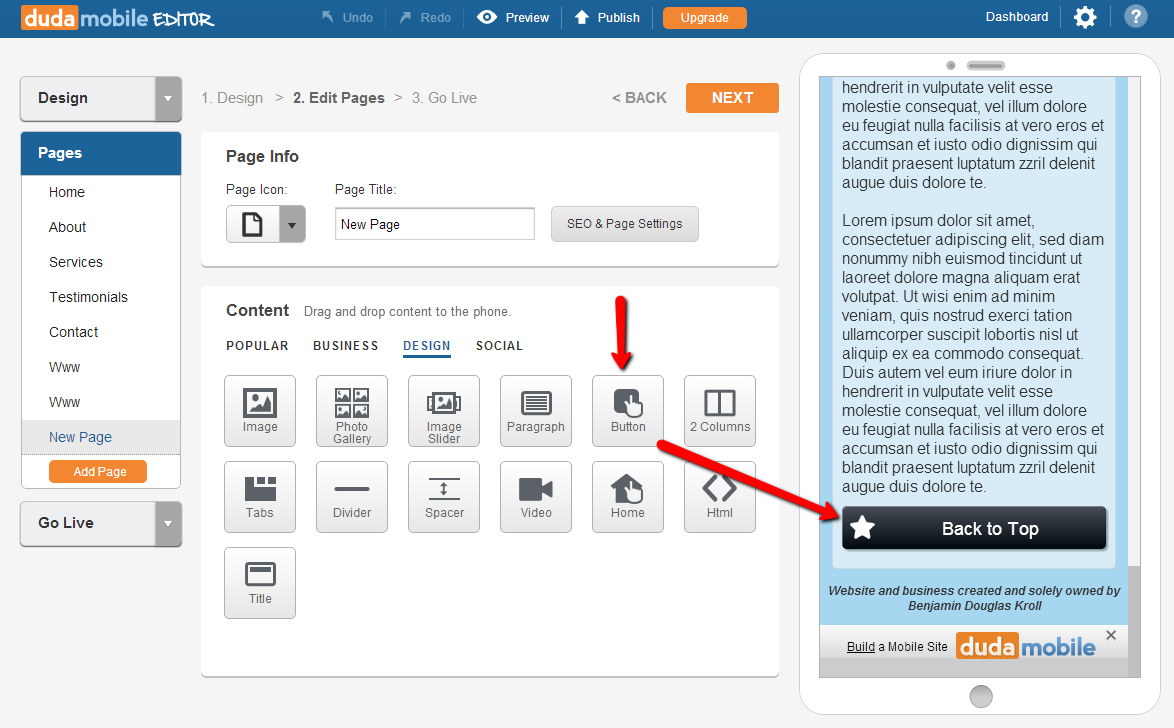The width and height of the screenshot is (1174, 728).
Task: Click the duda mobile editor logo
Action: [x=118, y=17]
